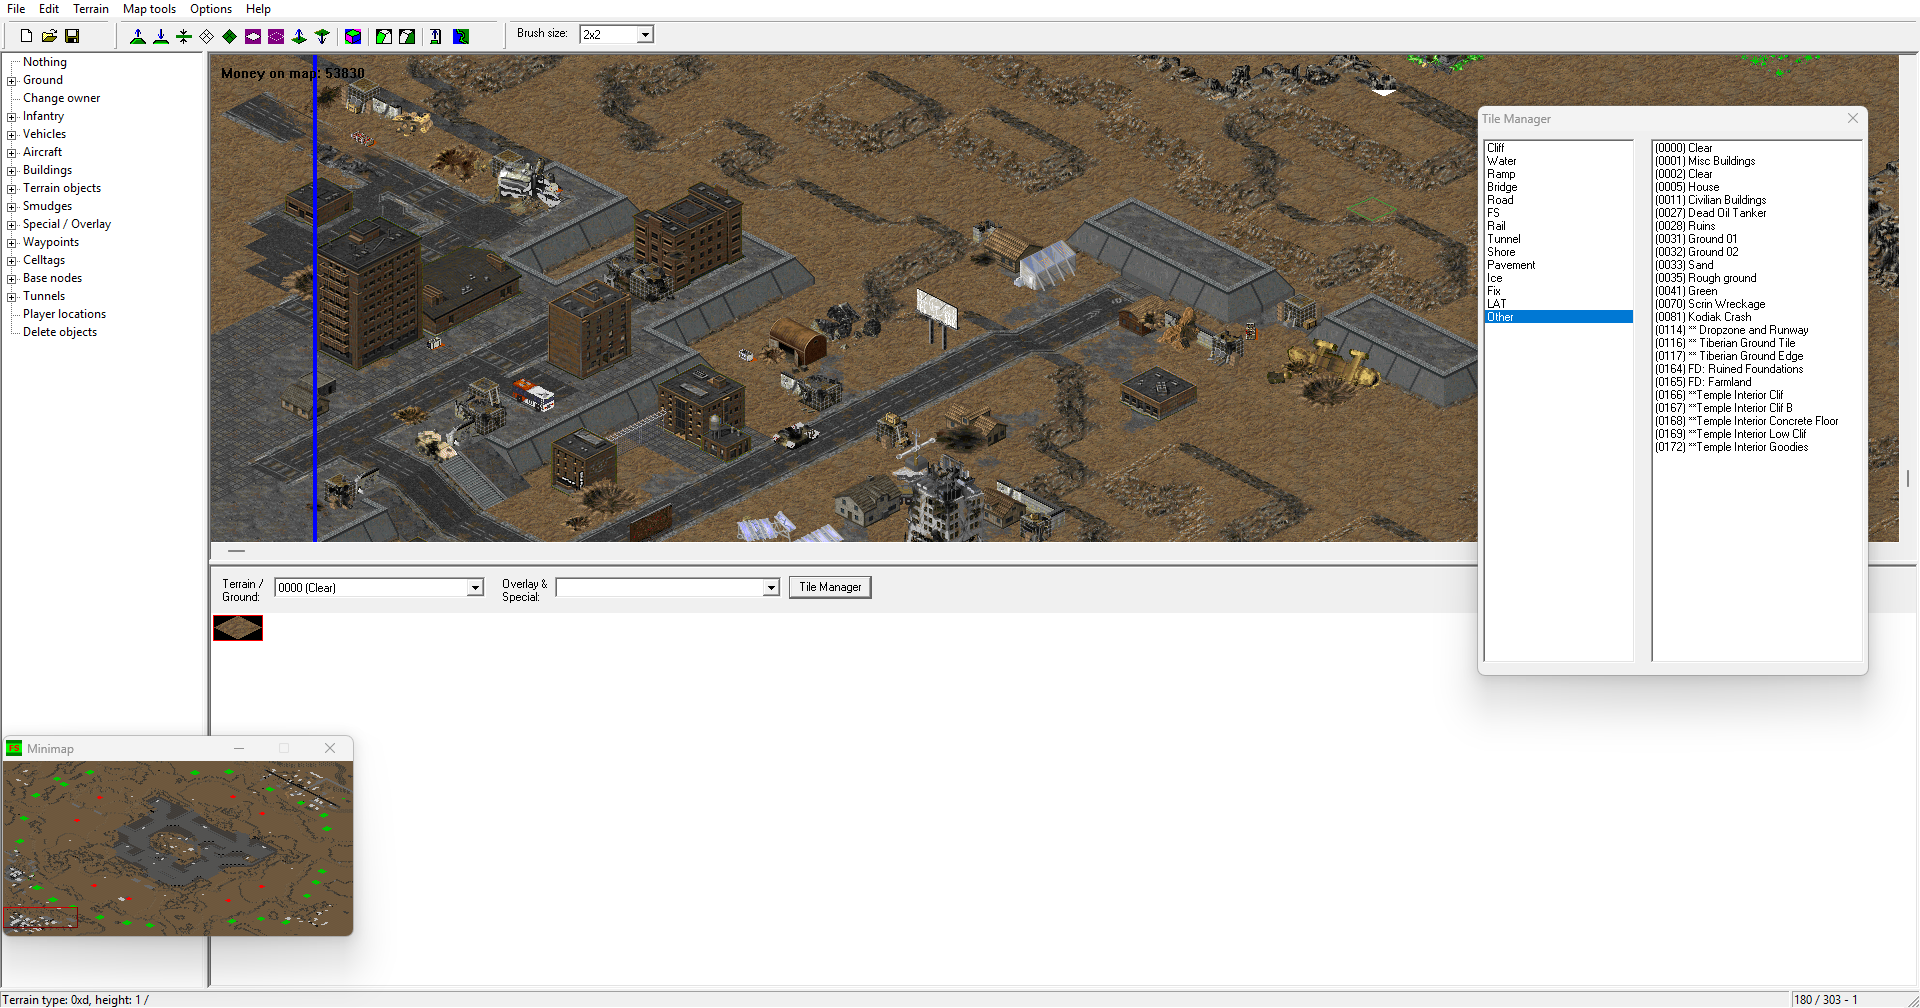Select Delete objects in the tree

click(60, 332)
